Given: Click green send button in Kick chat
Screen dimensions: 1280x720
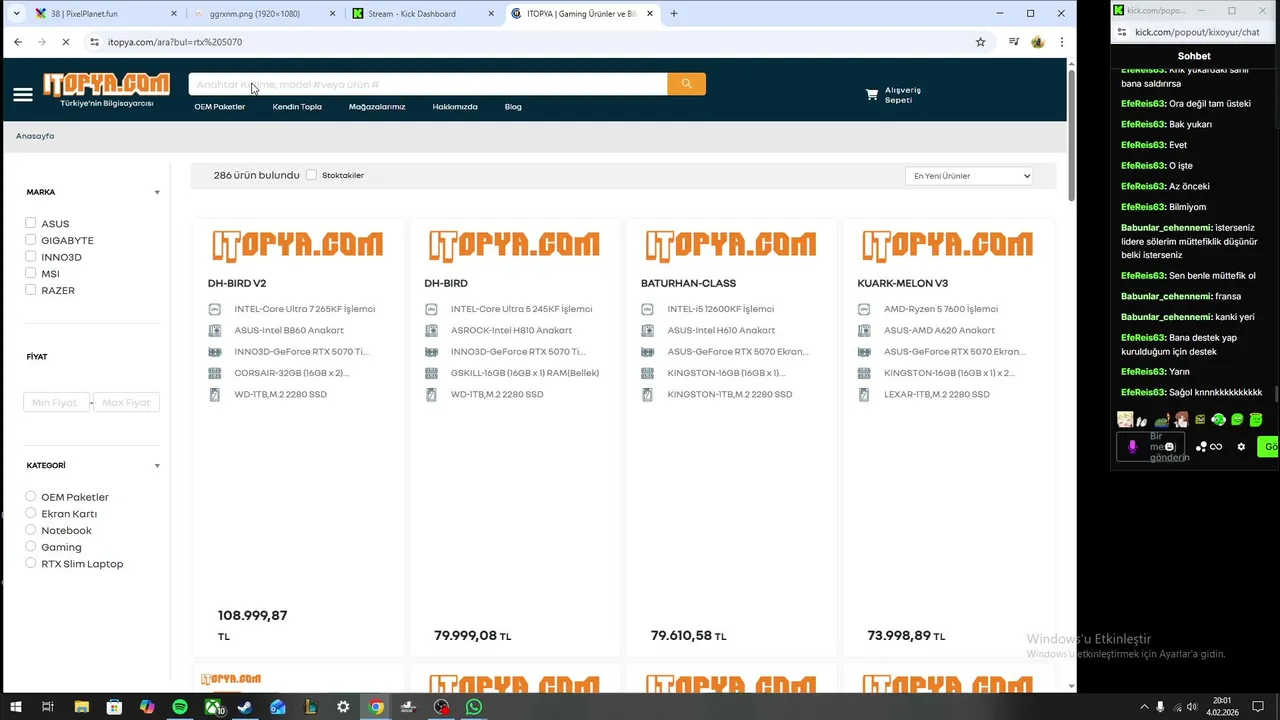Looking at the screenshot, I should tap(1268, 446).
